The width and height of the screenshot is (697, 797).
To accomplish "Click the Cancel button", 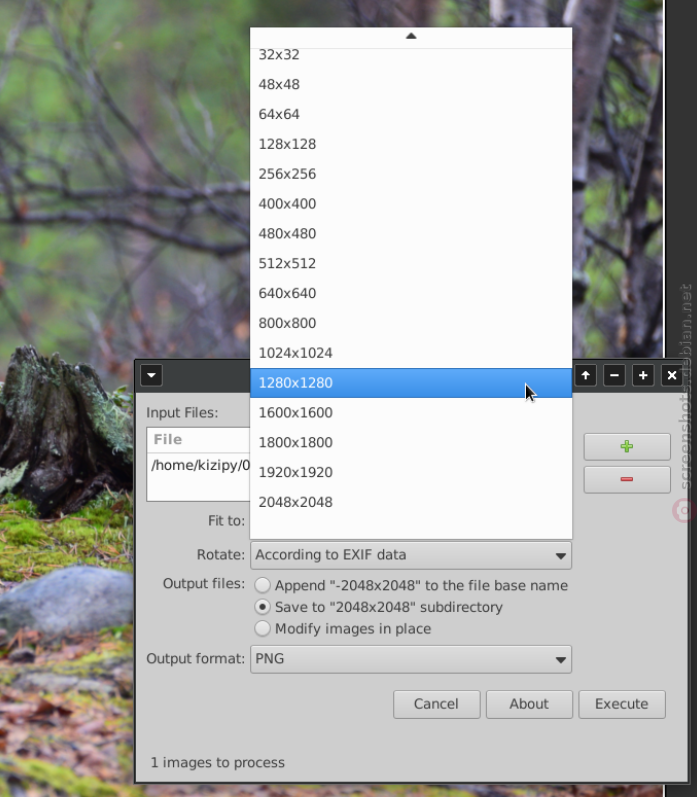I will coord(436,704).
